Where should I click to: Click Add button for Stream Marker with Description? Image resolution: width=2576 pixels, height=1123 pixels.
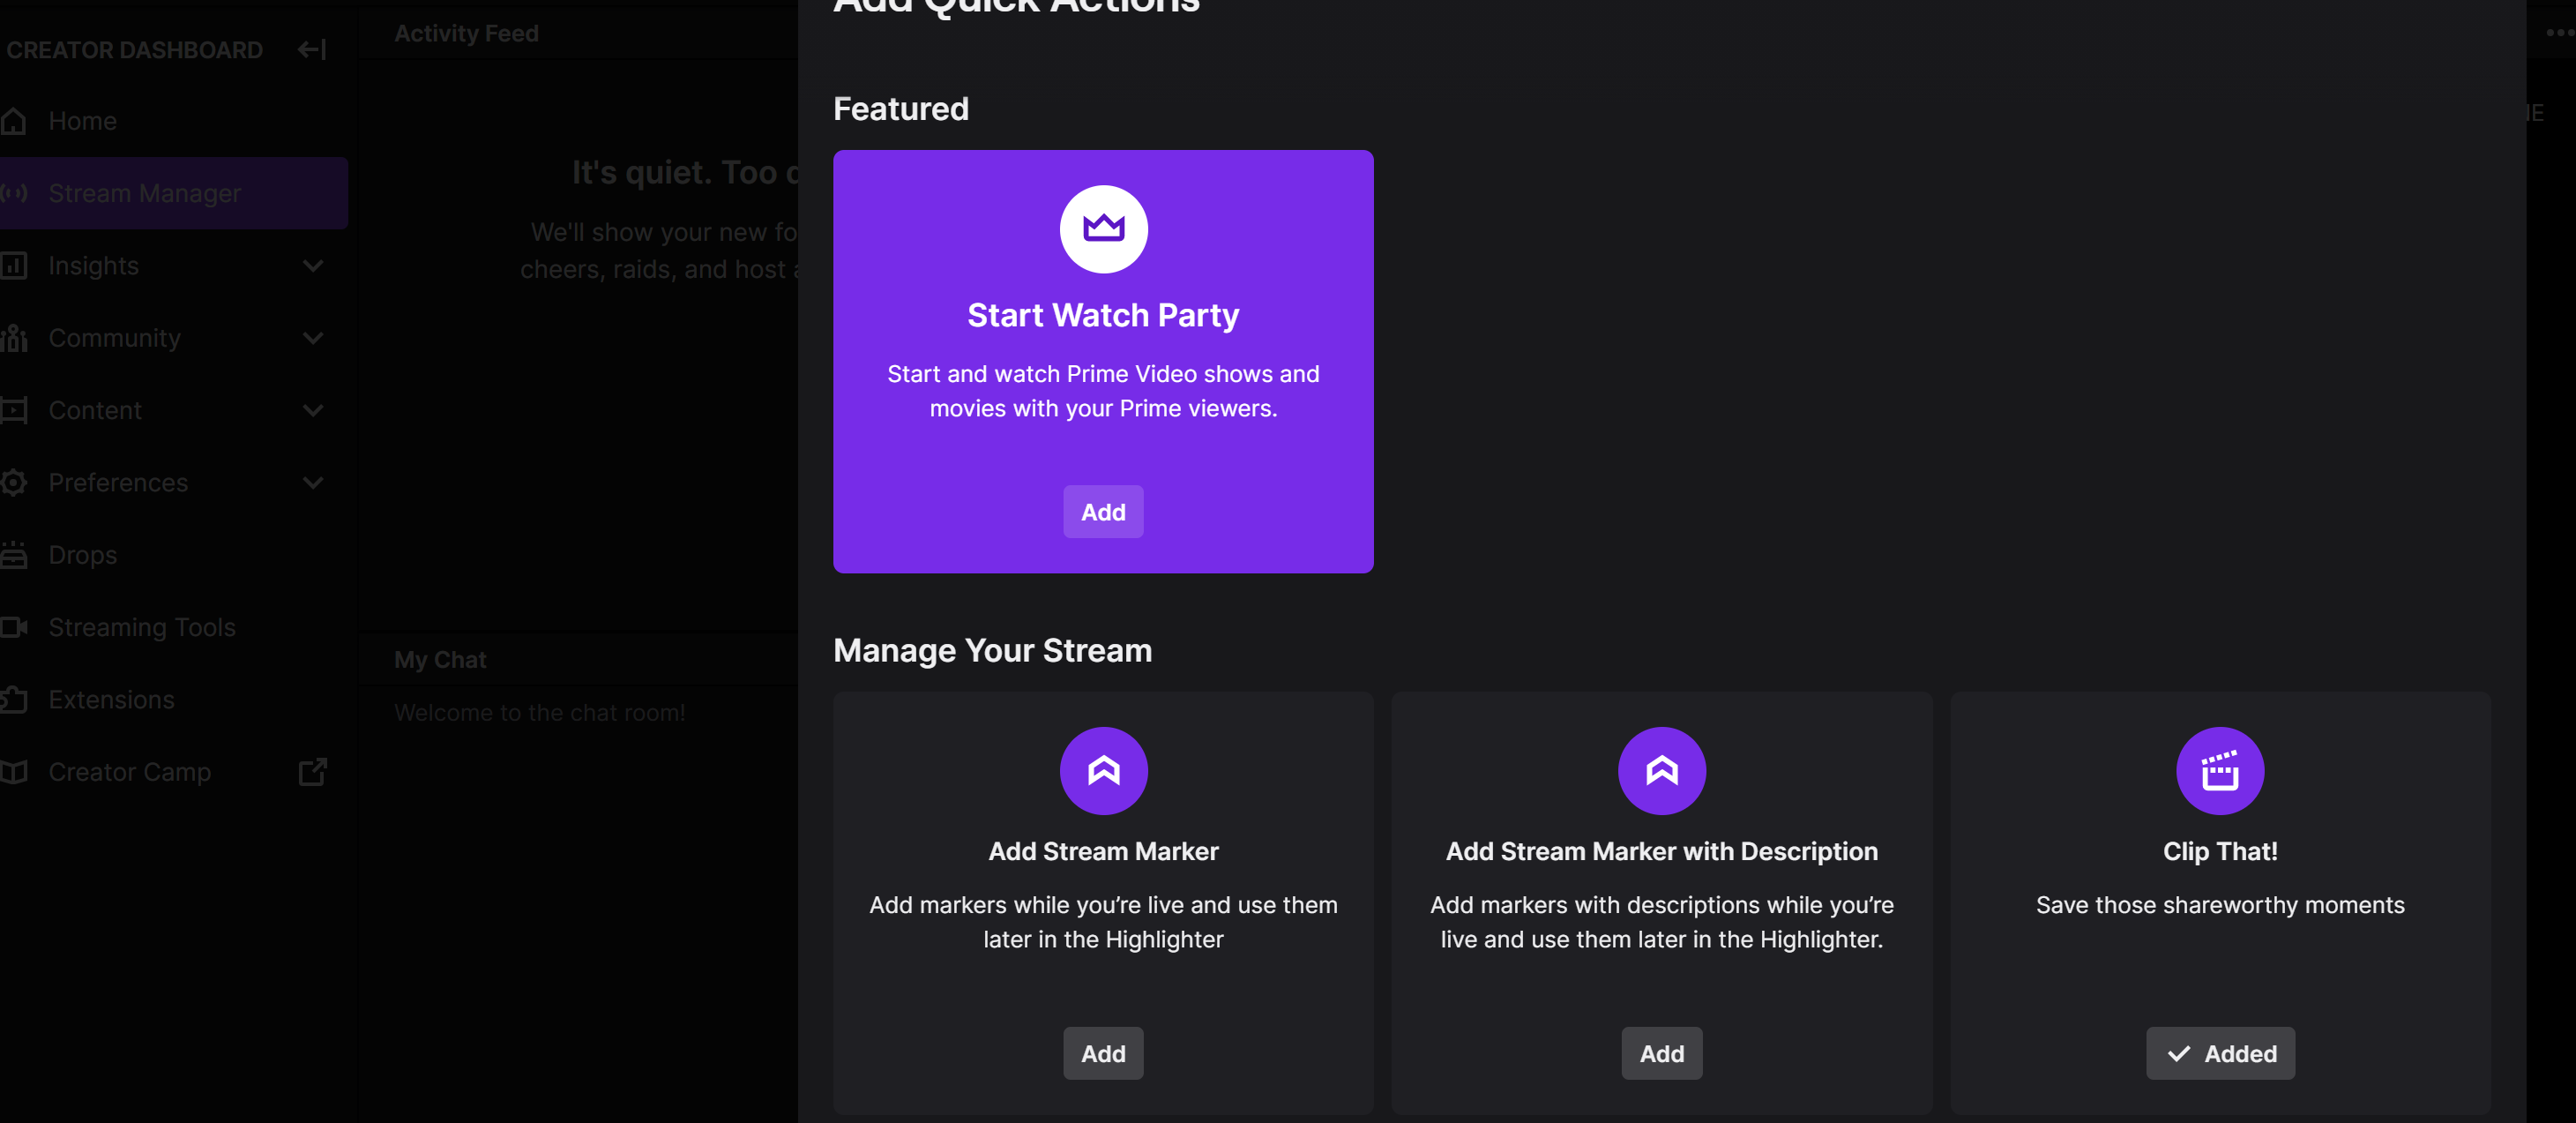point(1661,1052)
